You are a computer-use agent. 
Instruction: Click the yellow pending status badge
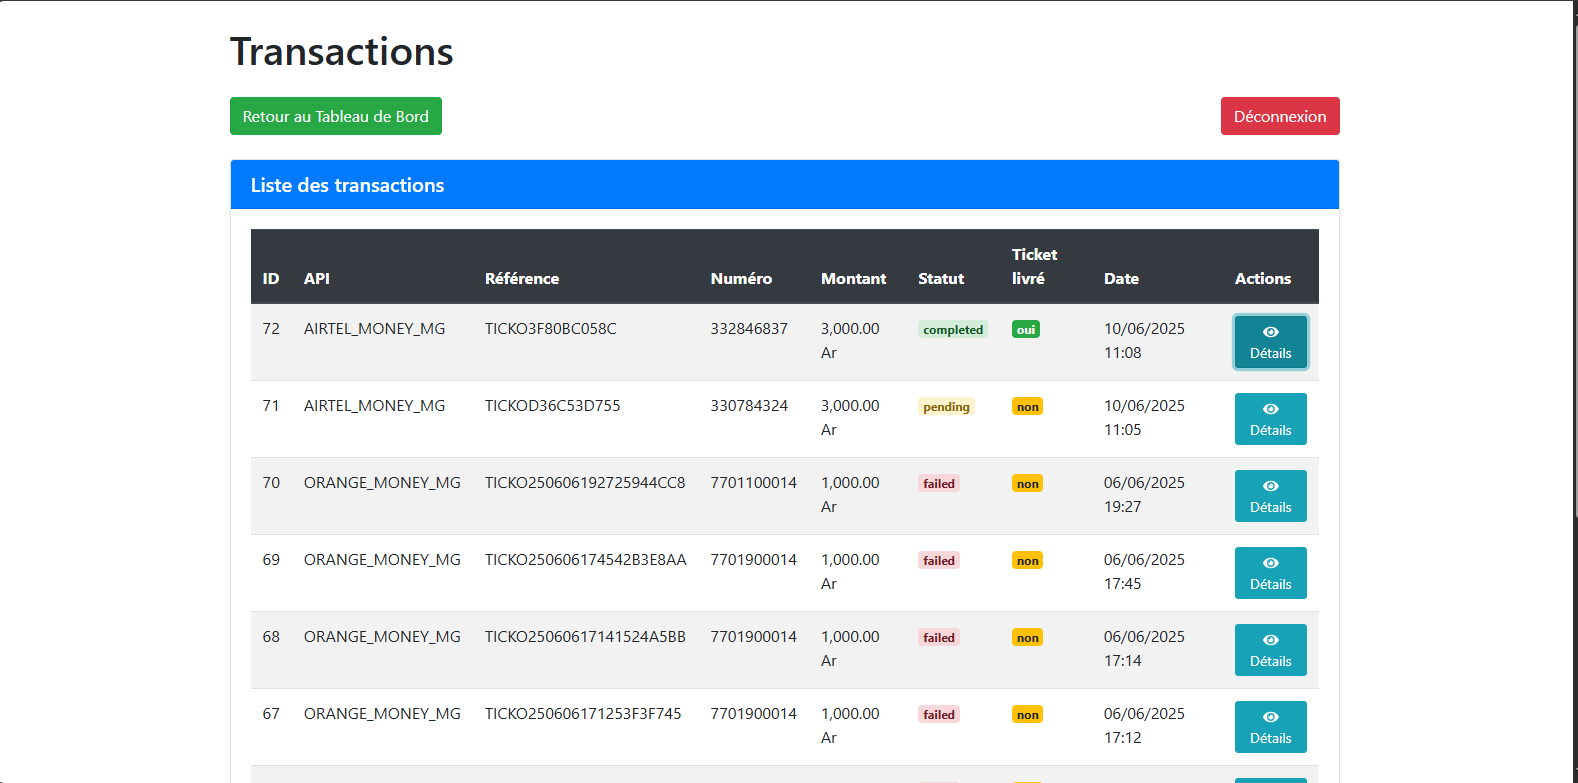(946, 407)
